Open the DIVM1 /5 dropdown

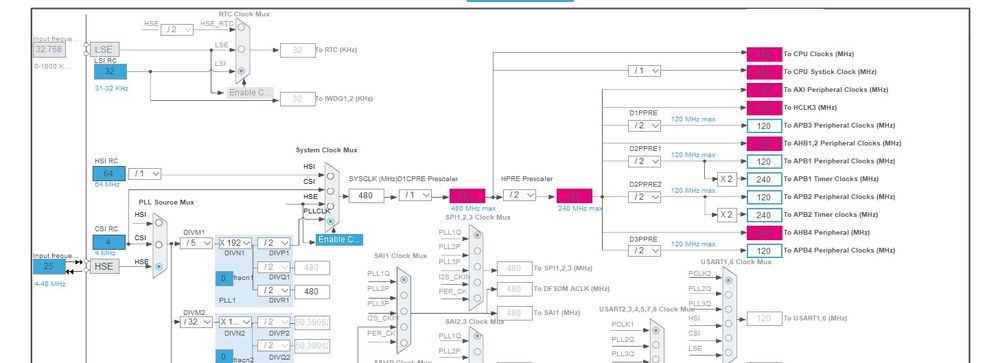pyautogui.click(x=196, y=243)
